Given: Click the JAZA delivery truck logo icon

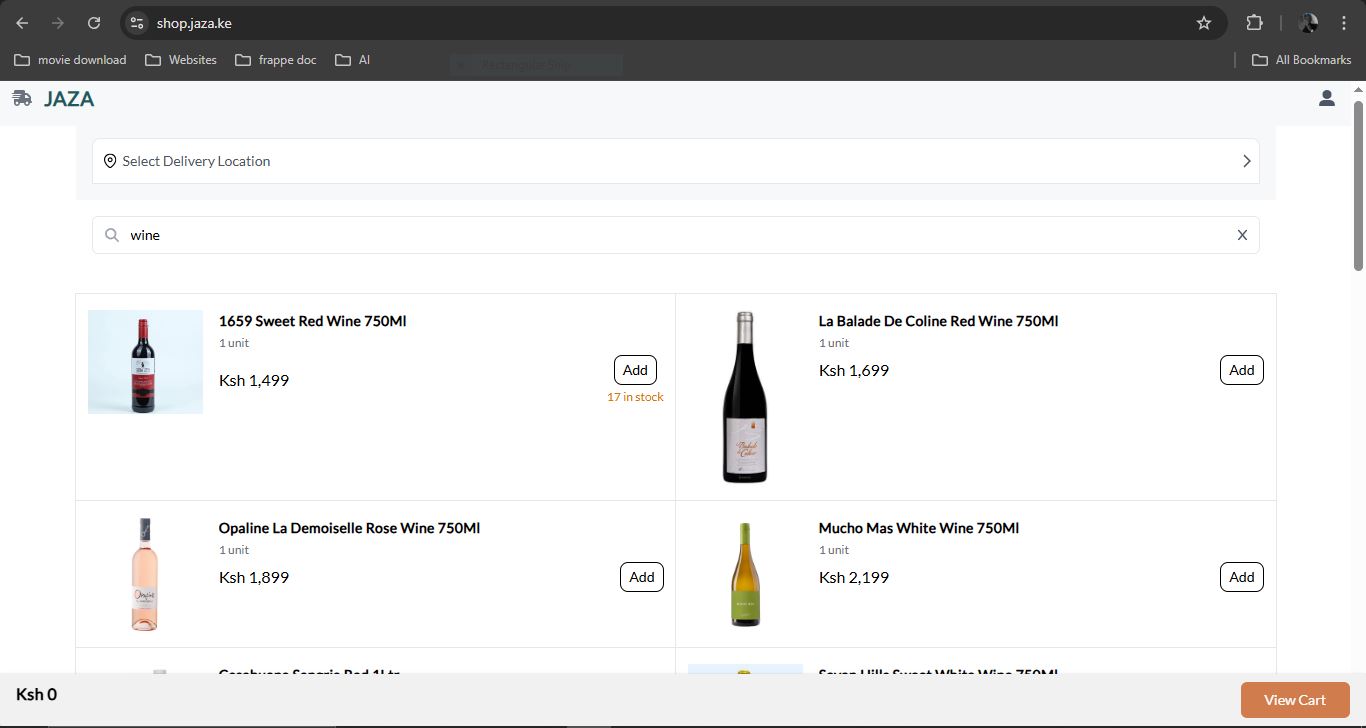Looking at the screenshot, I should (x=22, y=98).
